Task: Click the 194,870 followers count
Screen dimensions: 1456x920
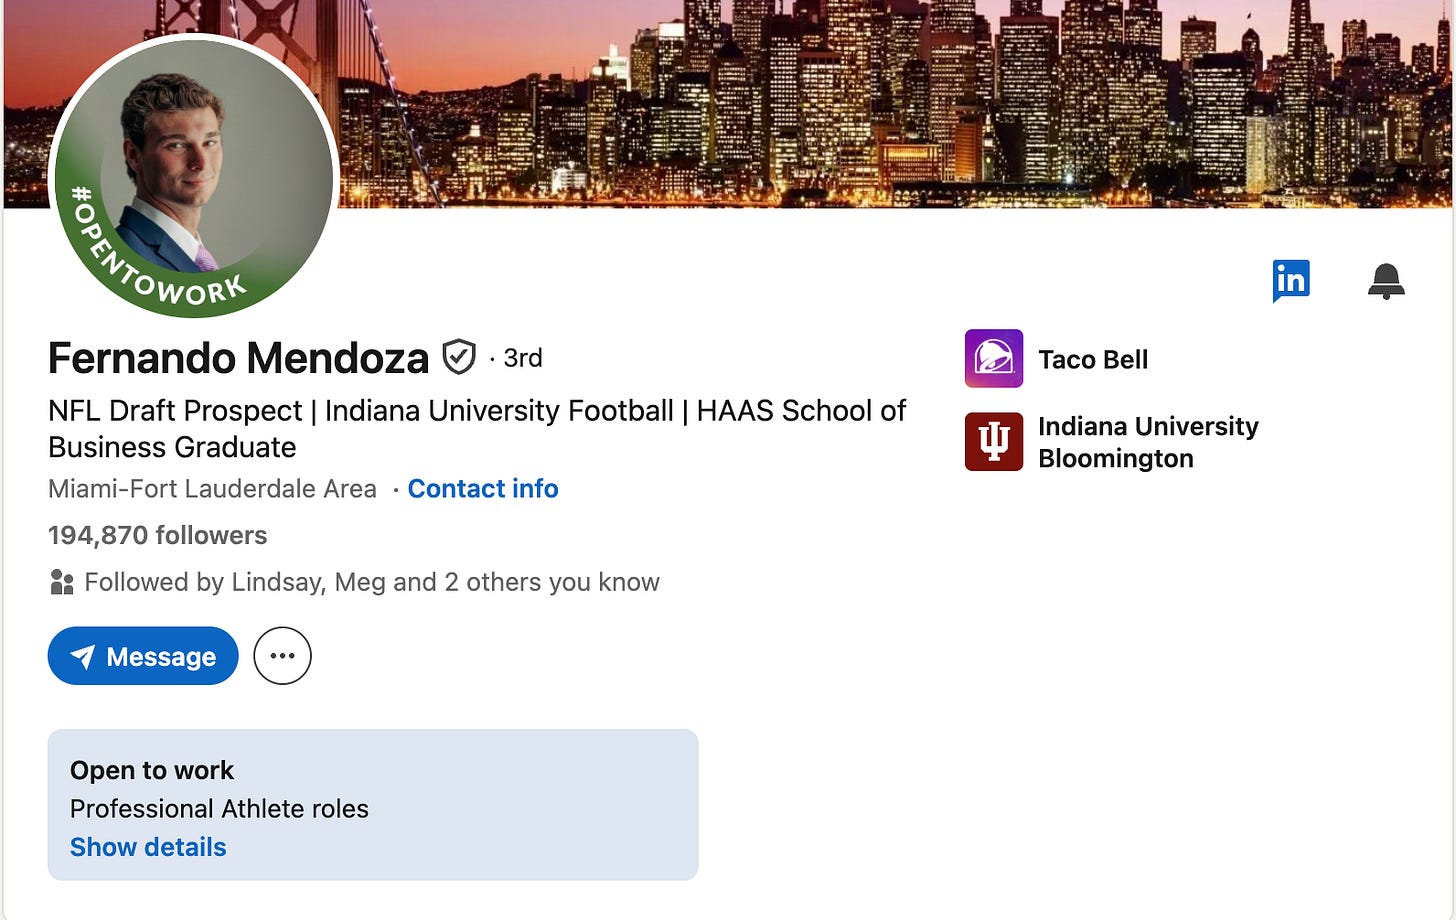Action: pos(157,536)
